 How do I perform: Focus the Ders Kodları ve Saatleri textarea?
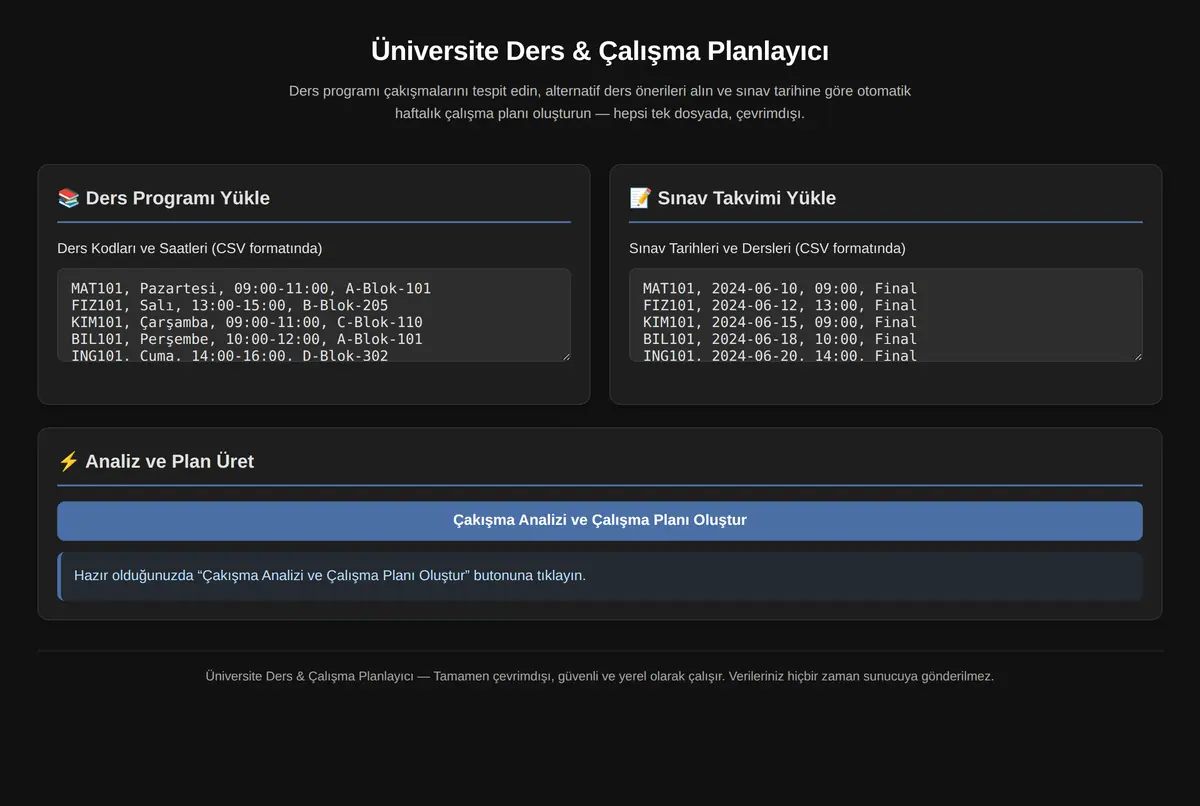tap(314, 315)
